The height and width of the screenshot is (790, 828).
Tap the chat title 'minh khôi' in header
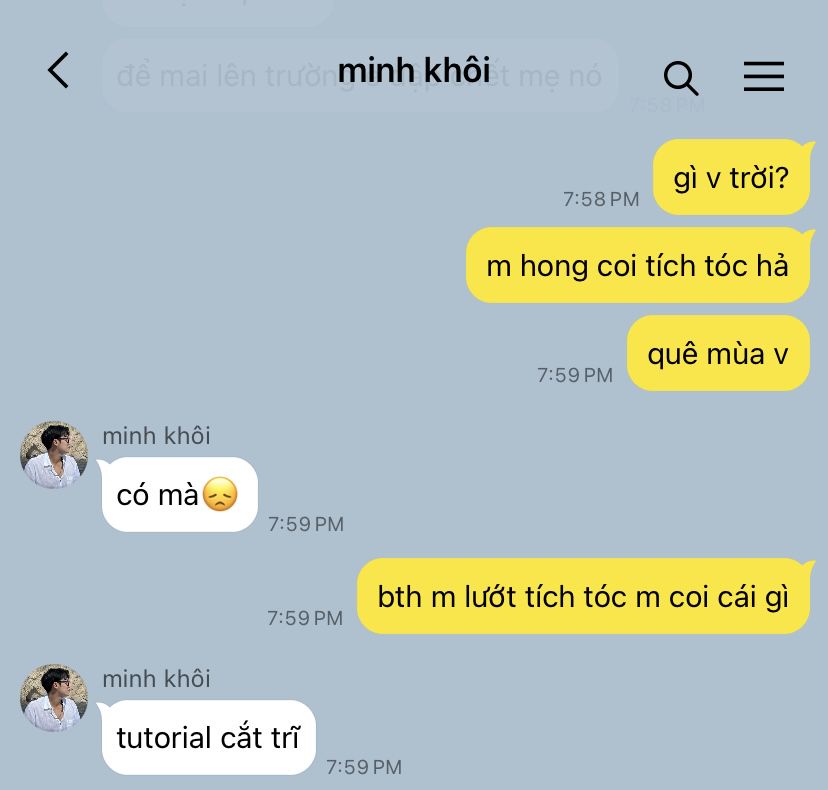[x=414, y=70]
